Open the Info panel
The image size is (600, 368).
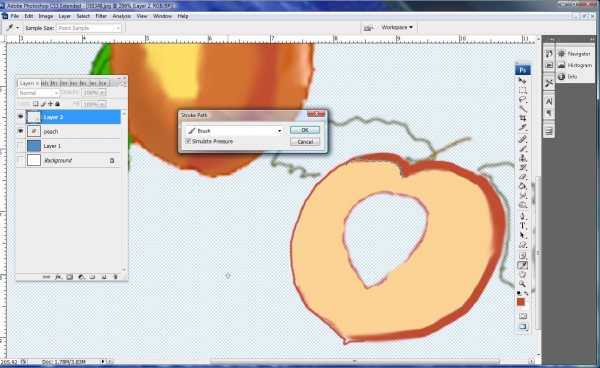pos(567,77)
